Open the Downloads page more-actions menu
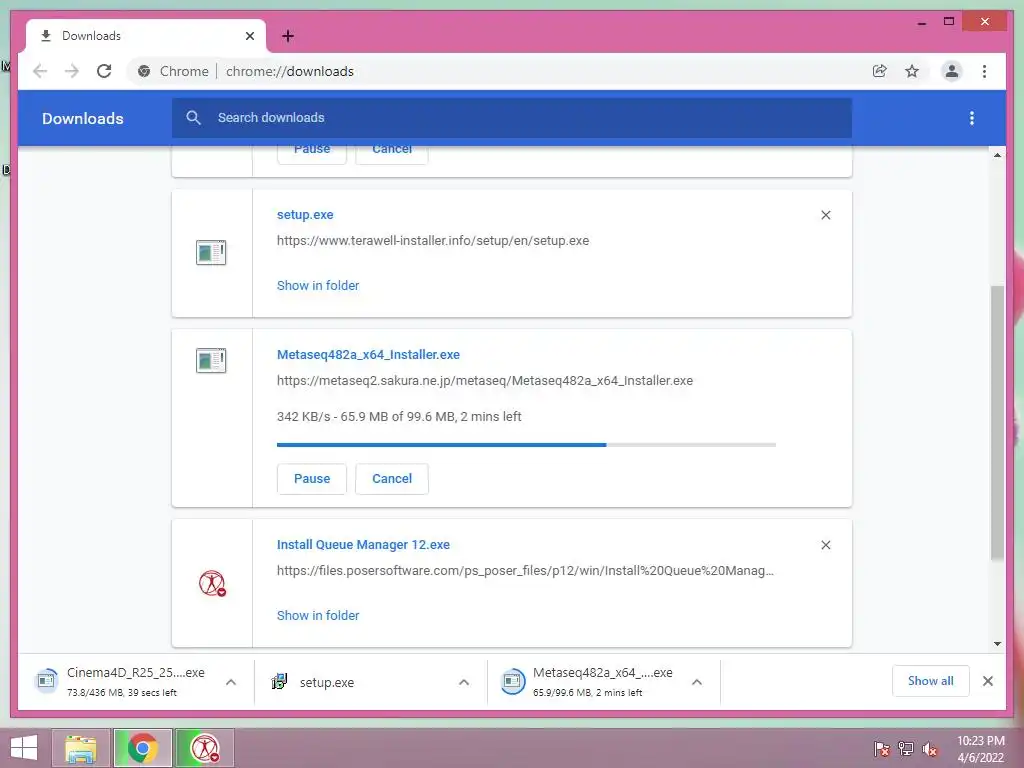This screenshot has width=1024, height=768. 972,118
